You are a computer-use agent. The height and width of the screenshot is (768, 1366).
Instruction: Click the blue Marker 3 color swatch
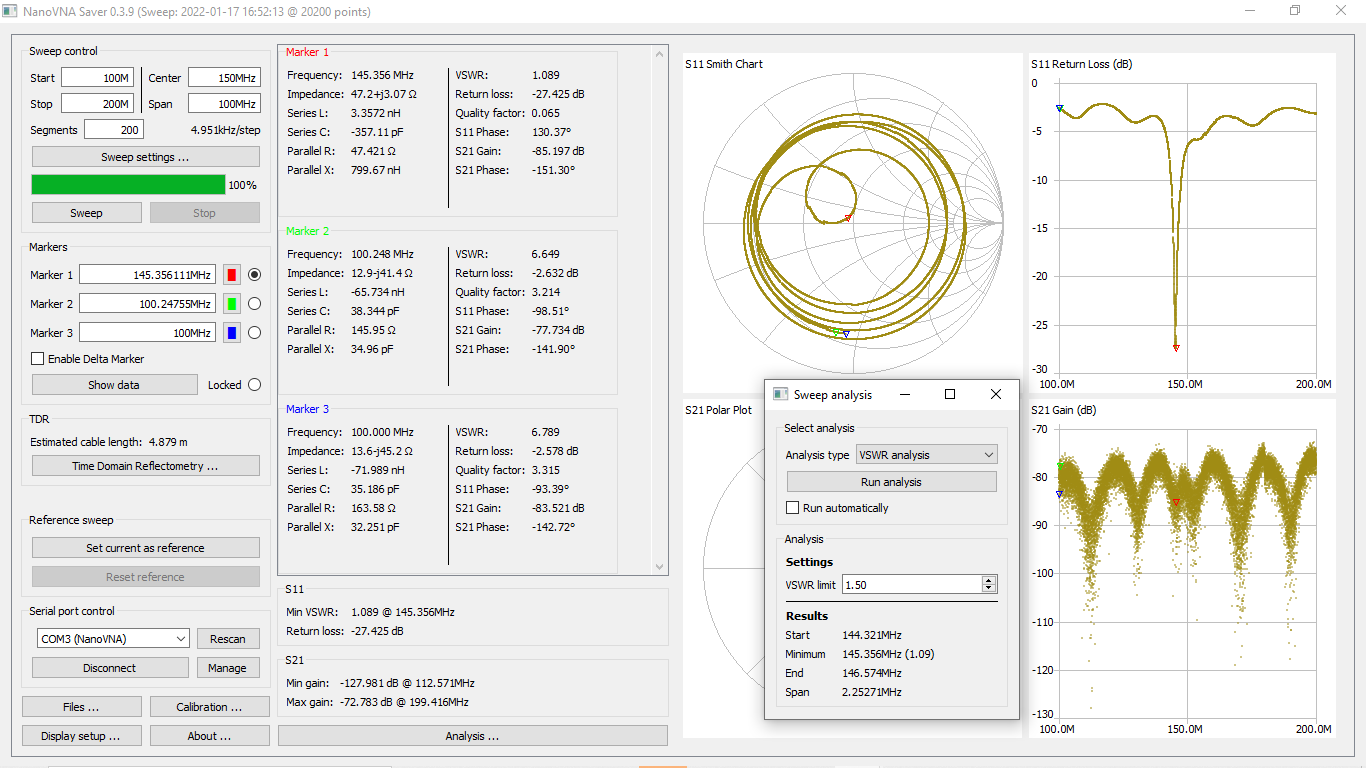point(231,333)
